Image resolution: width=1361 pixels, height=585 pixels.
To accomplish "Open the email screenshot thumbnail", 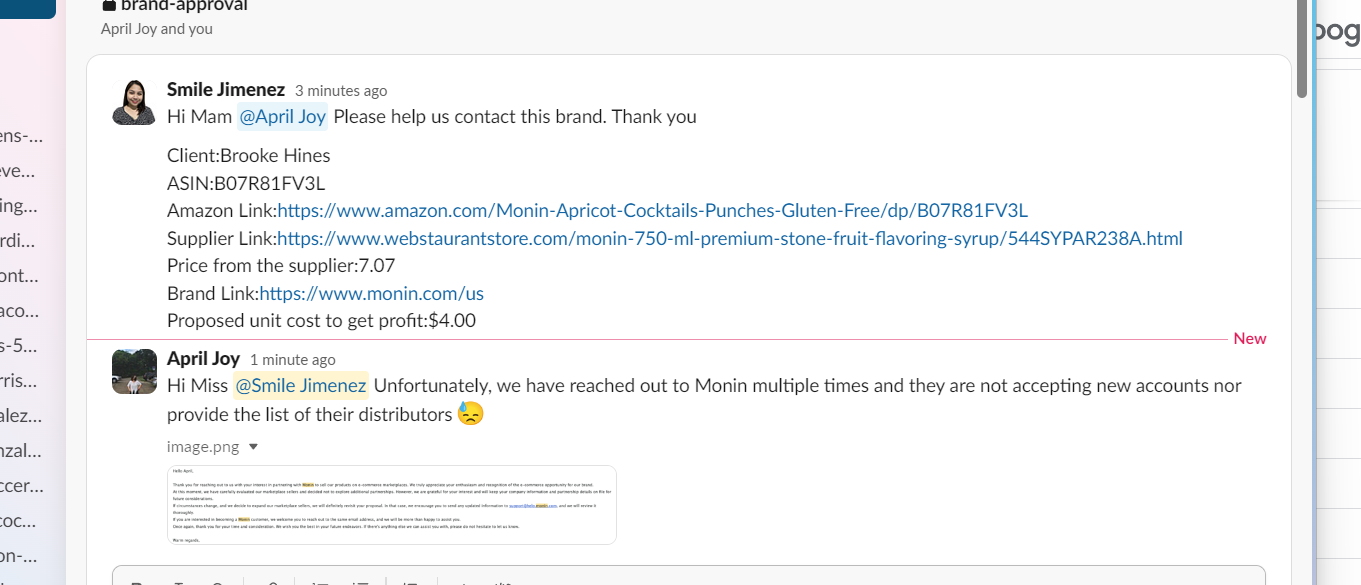I will coord(392,505).
